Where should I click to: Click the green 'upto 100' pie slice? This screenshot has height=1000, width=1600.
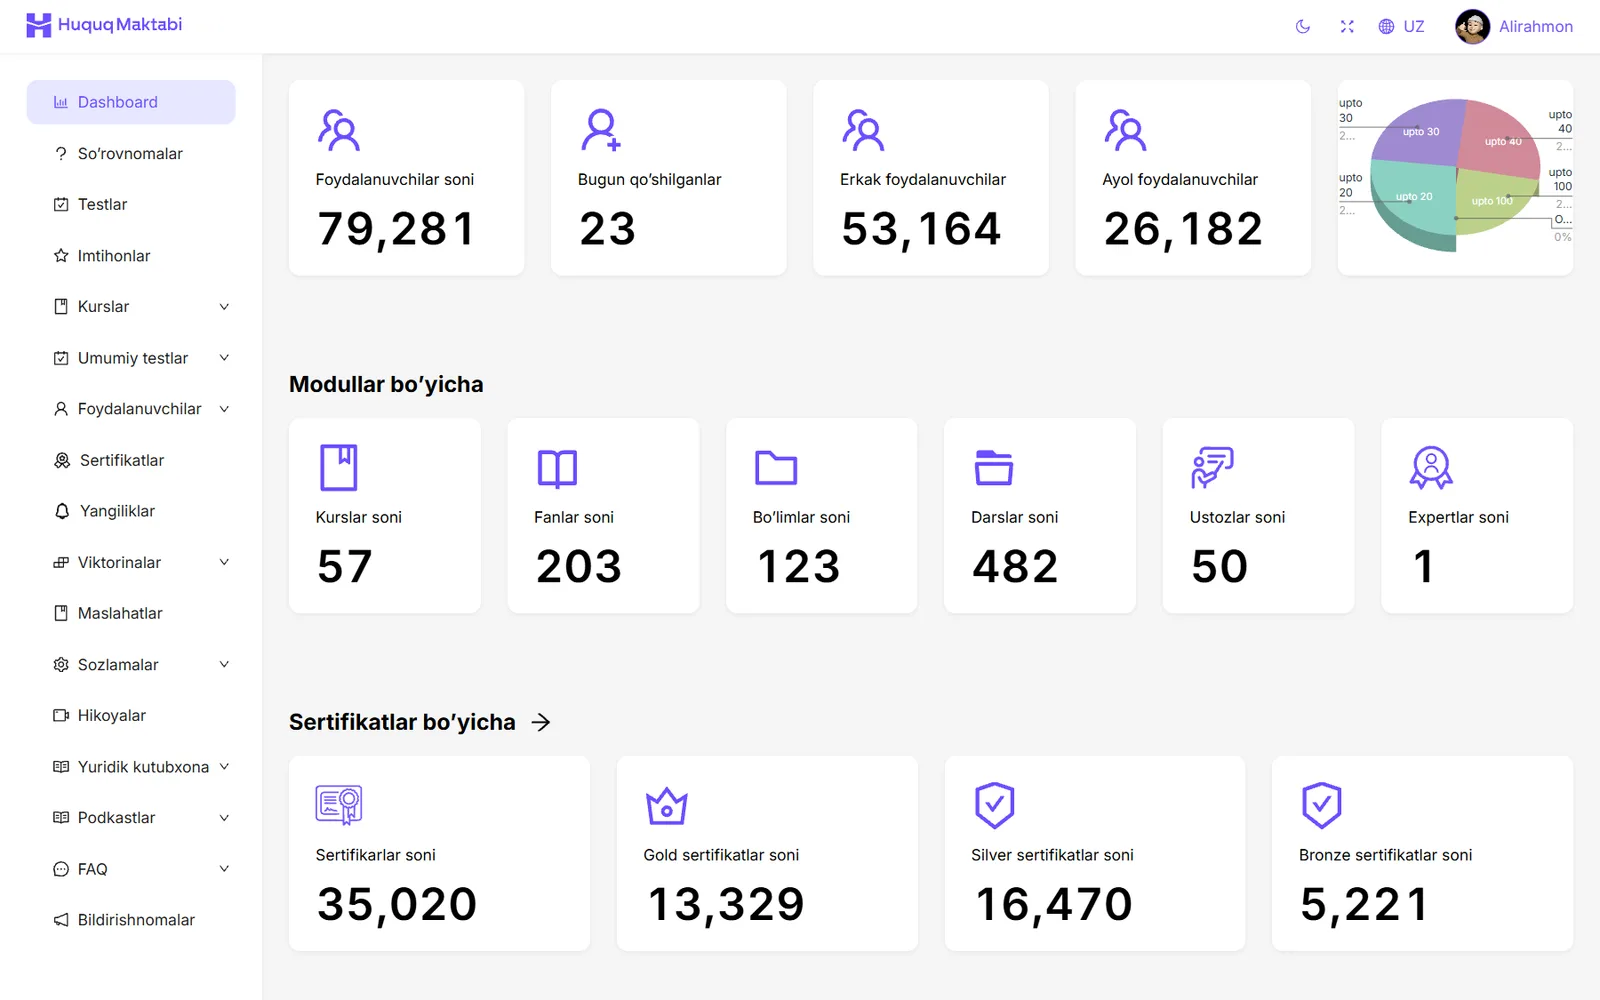(1494, 201)
